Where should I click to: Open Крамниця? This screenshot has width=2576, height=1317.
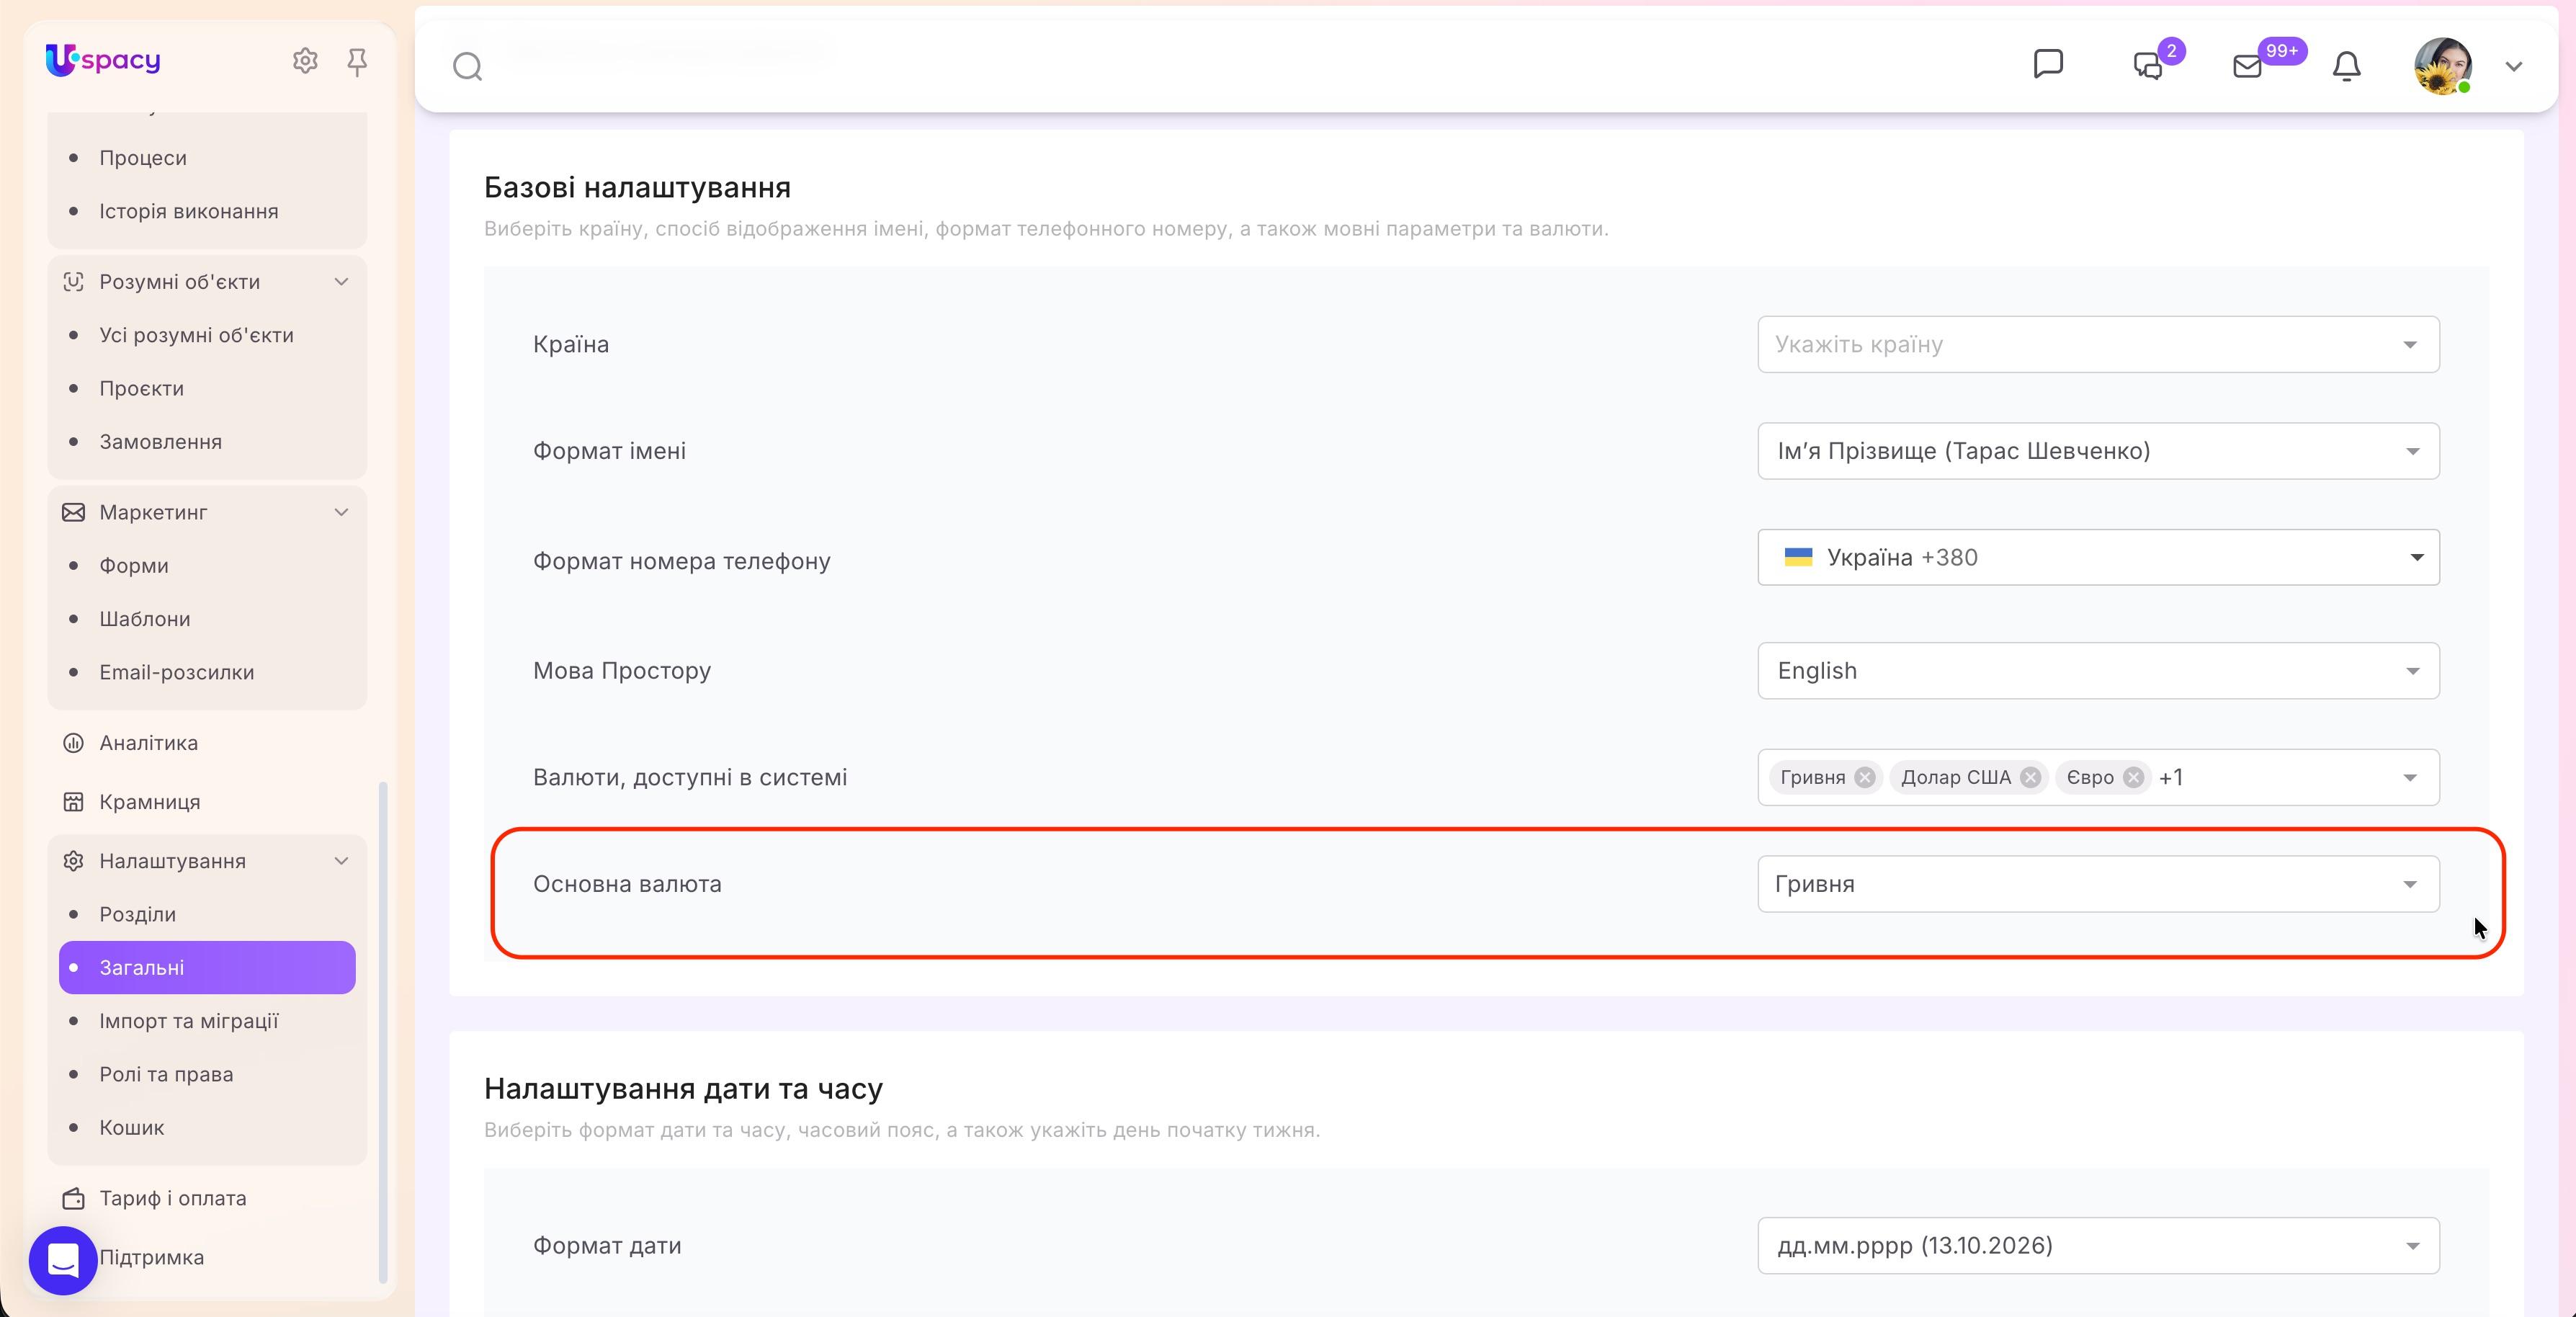pyautogui.click(x=150, y=801)
